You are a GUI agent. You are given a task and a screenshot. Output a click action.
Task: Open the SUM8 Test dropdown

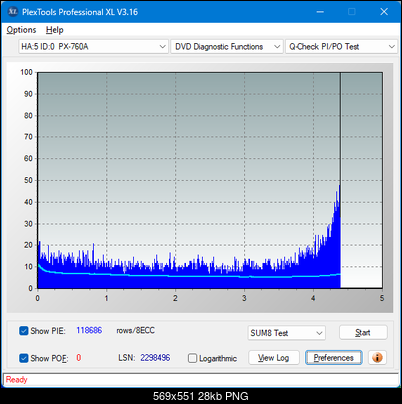click(x=287, y=333)
